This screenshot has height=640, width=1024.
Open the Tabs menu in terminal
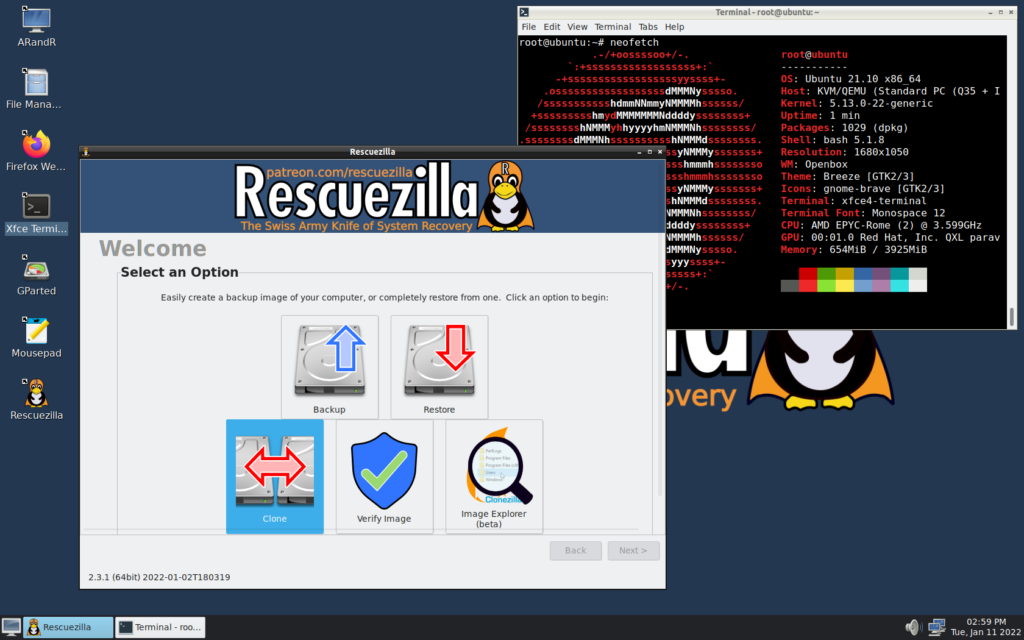648,27
